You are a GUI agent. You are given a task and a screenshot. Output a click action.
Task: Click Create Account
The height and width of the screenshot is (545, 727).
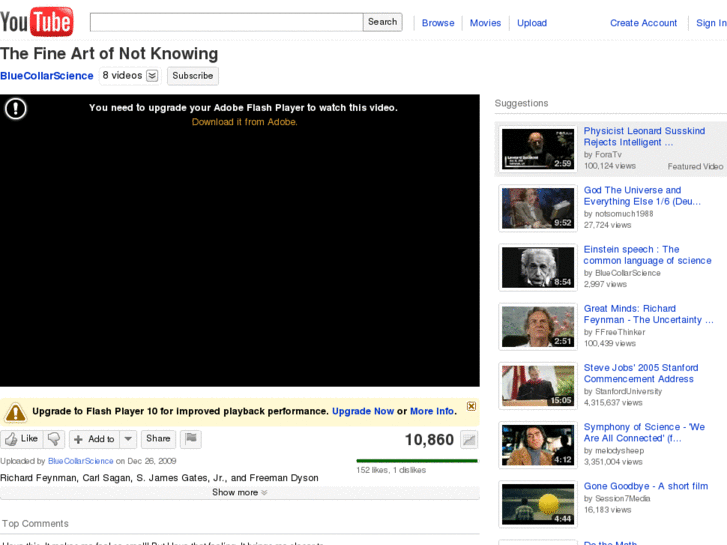tap(643, 23)
